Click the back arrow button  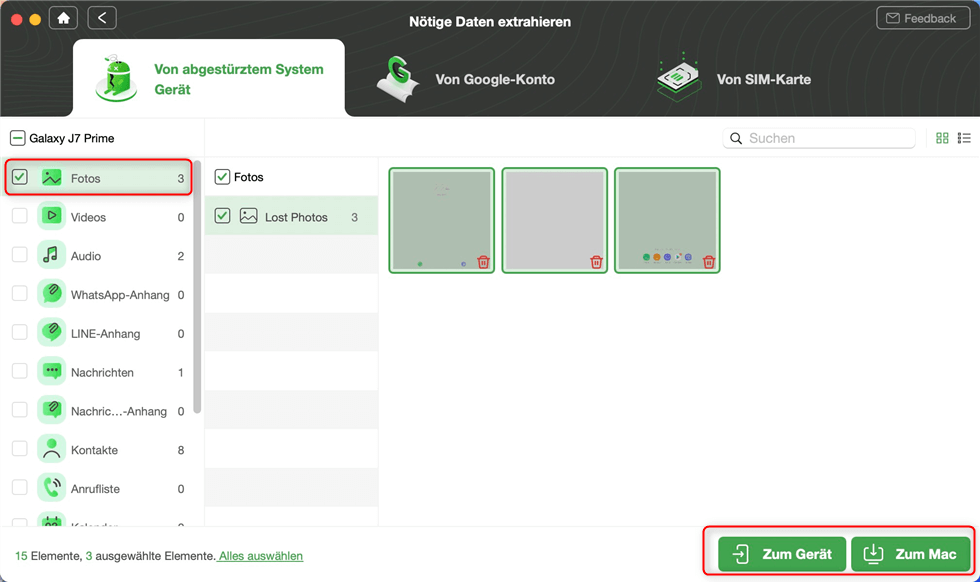tap(101, 18)
